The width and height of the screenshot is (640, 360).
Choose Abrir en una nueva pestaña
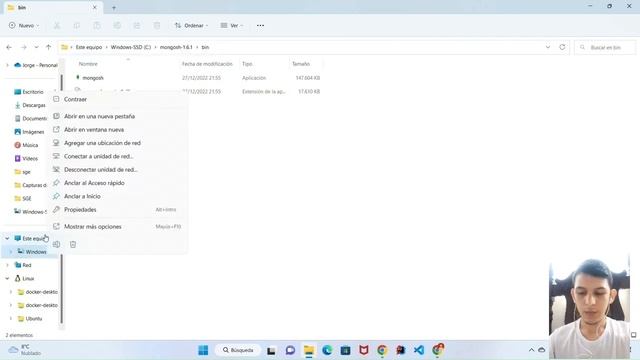pyautogui.click(x=118, y=116)
